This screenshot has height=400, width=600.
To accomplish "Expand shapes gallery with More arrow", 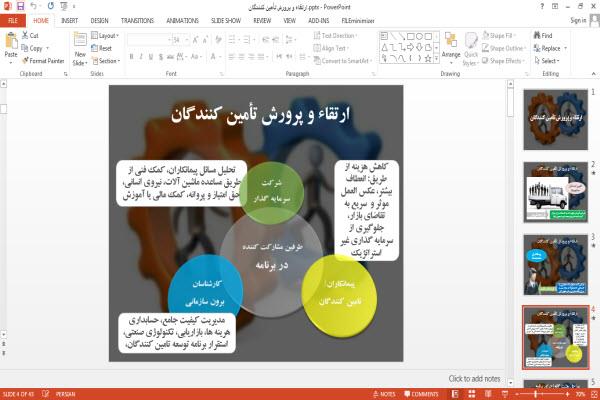I will coord(436,59).
